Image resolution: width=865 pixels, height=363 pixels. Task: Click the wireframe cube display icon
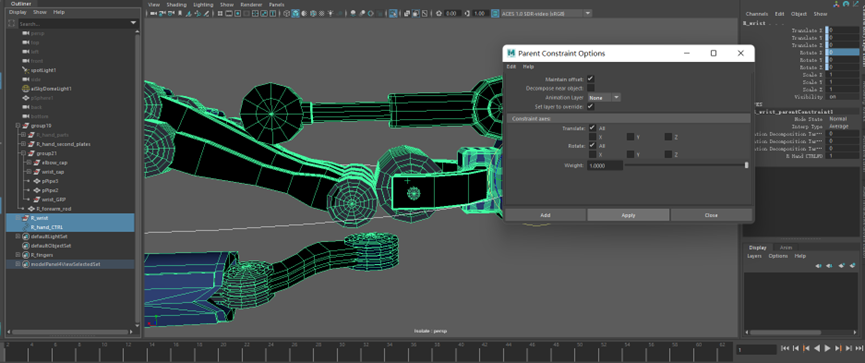coord(286,13)
